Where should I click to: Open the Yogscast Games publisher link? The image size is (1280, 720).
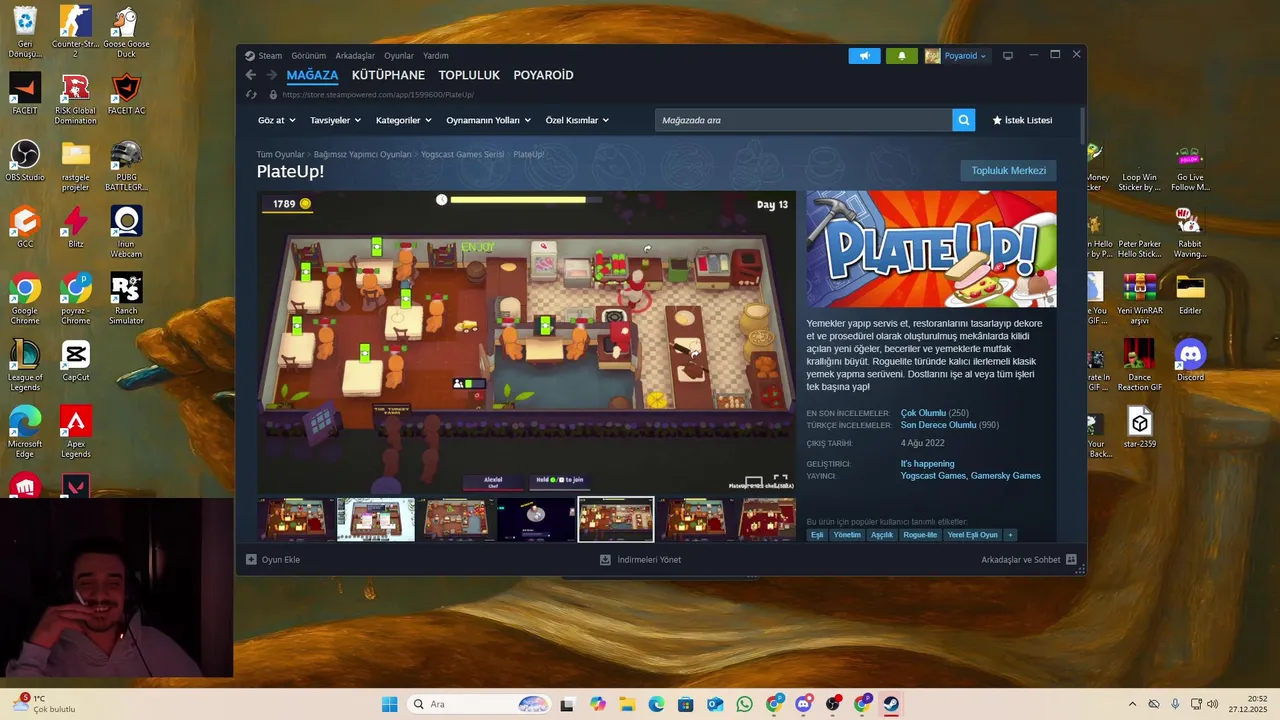(933, 476)
